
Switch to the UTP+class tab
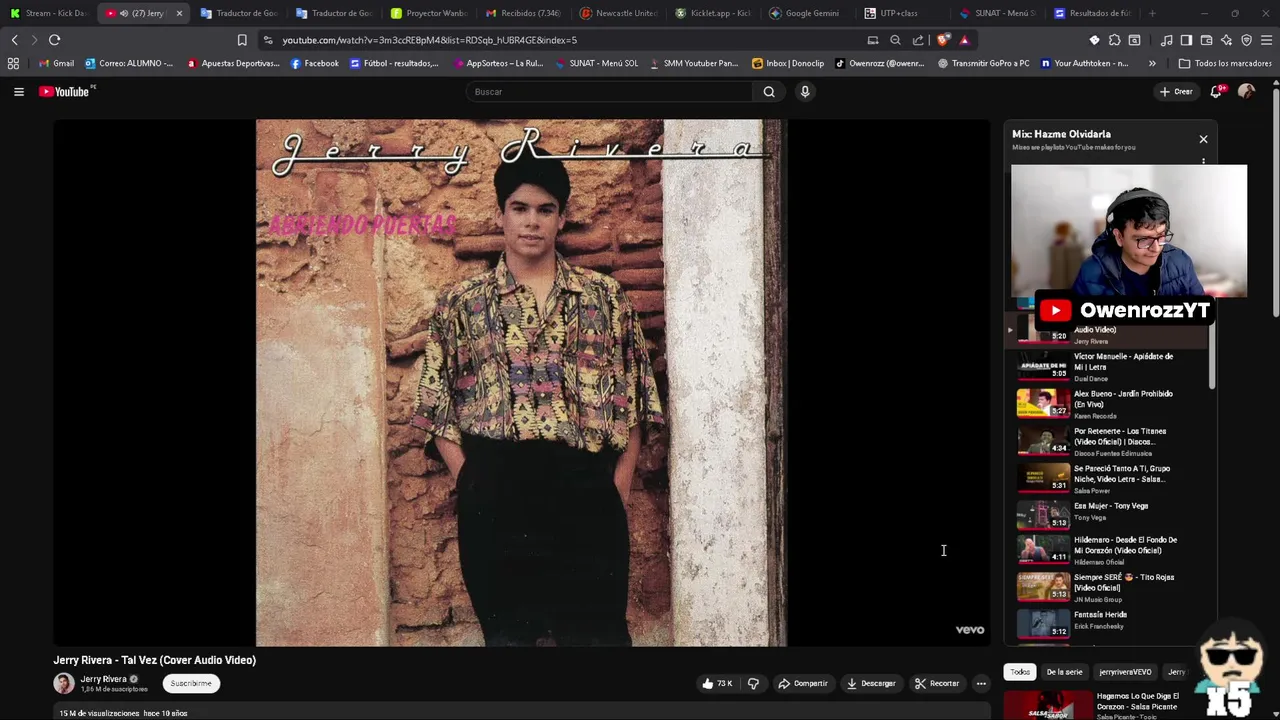click(x=904, y=13)
